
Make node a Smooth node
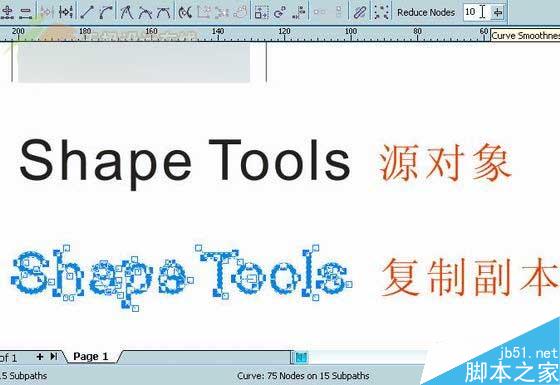point(145,12)
